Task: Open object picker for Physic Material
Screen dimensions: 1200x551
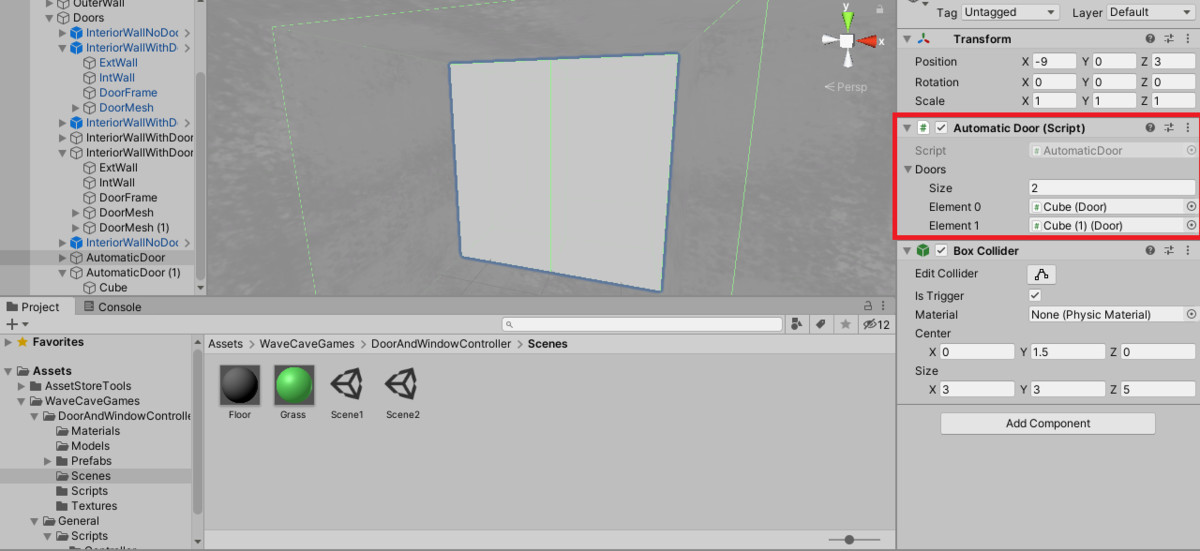Action: [x=1191, y=314]
